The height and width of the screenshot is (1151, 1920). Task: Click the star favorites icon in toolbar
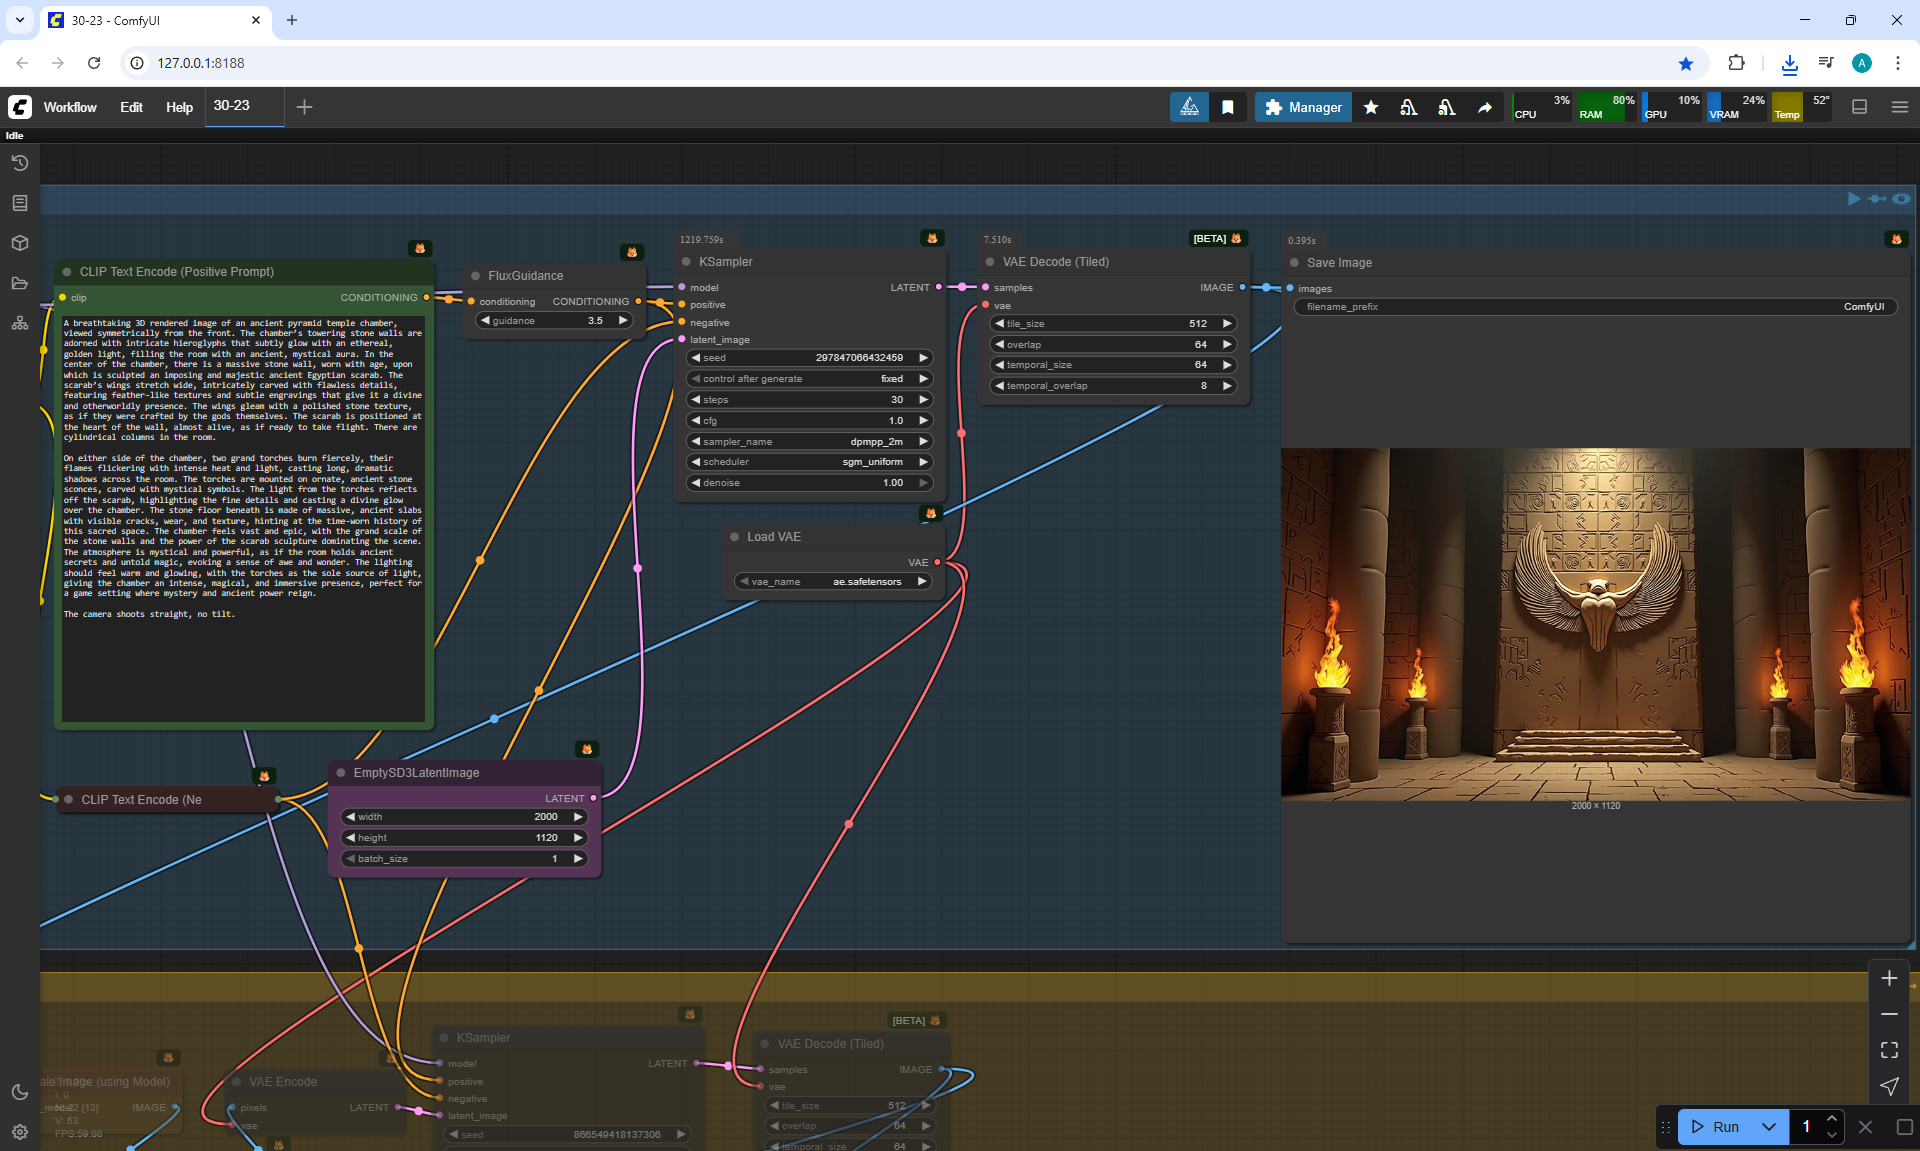1371,107
